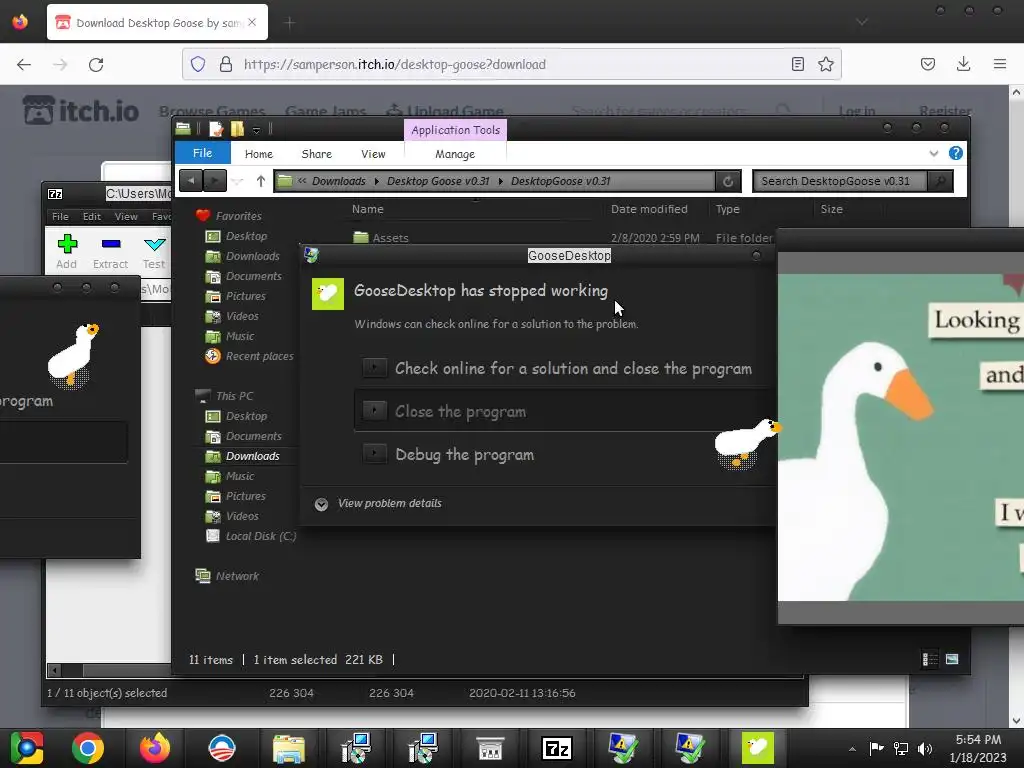Open the itch.io logo home link
The height and width of the screenshot is (768, 1024).
pyautogui.click(x=81, y=110)
